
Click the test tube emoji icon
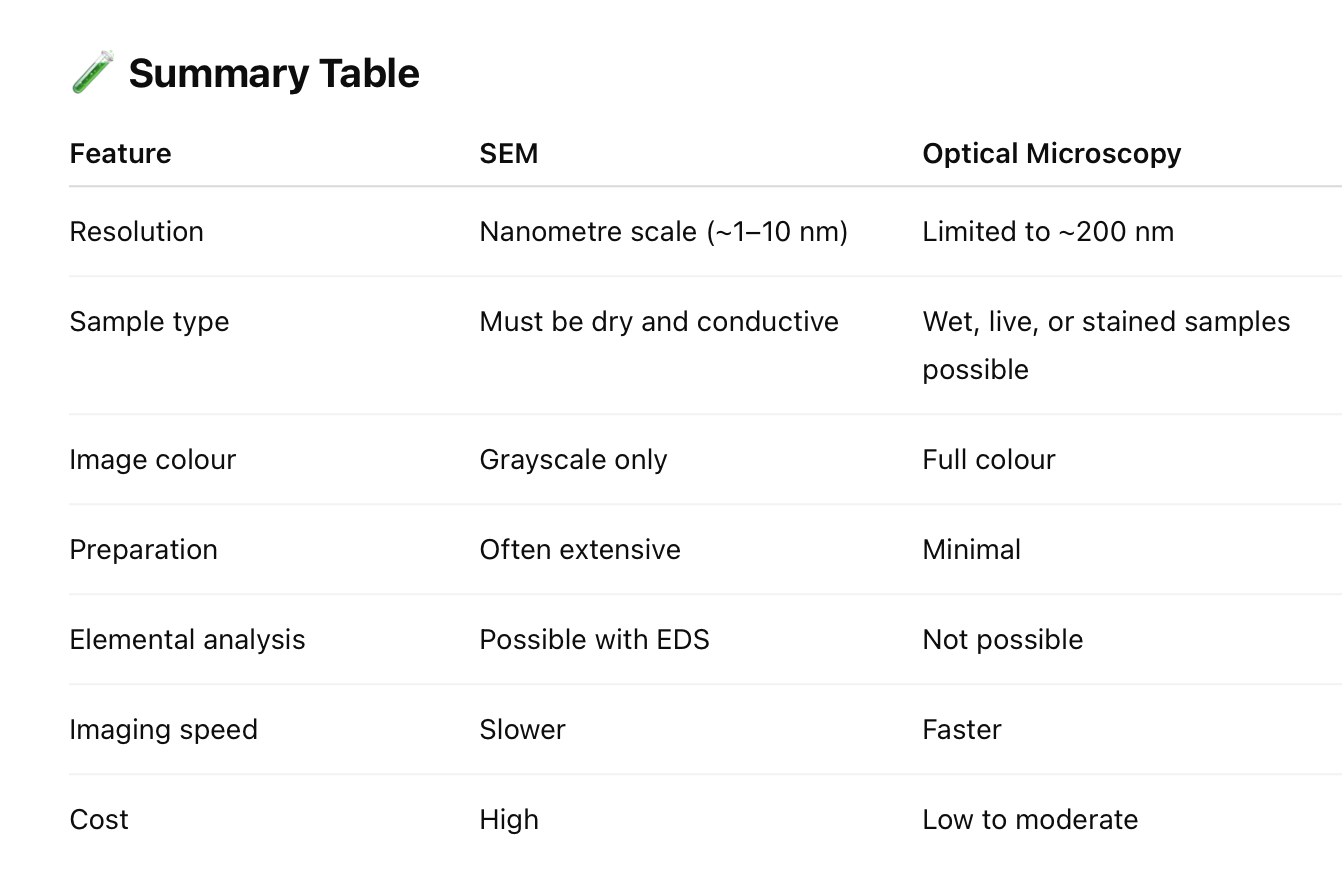tap(92, 72)
